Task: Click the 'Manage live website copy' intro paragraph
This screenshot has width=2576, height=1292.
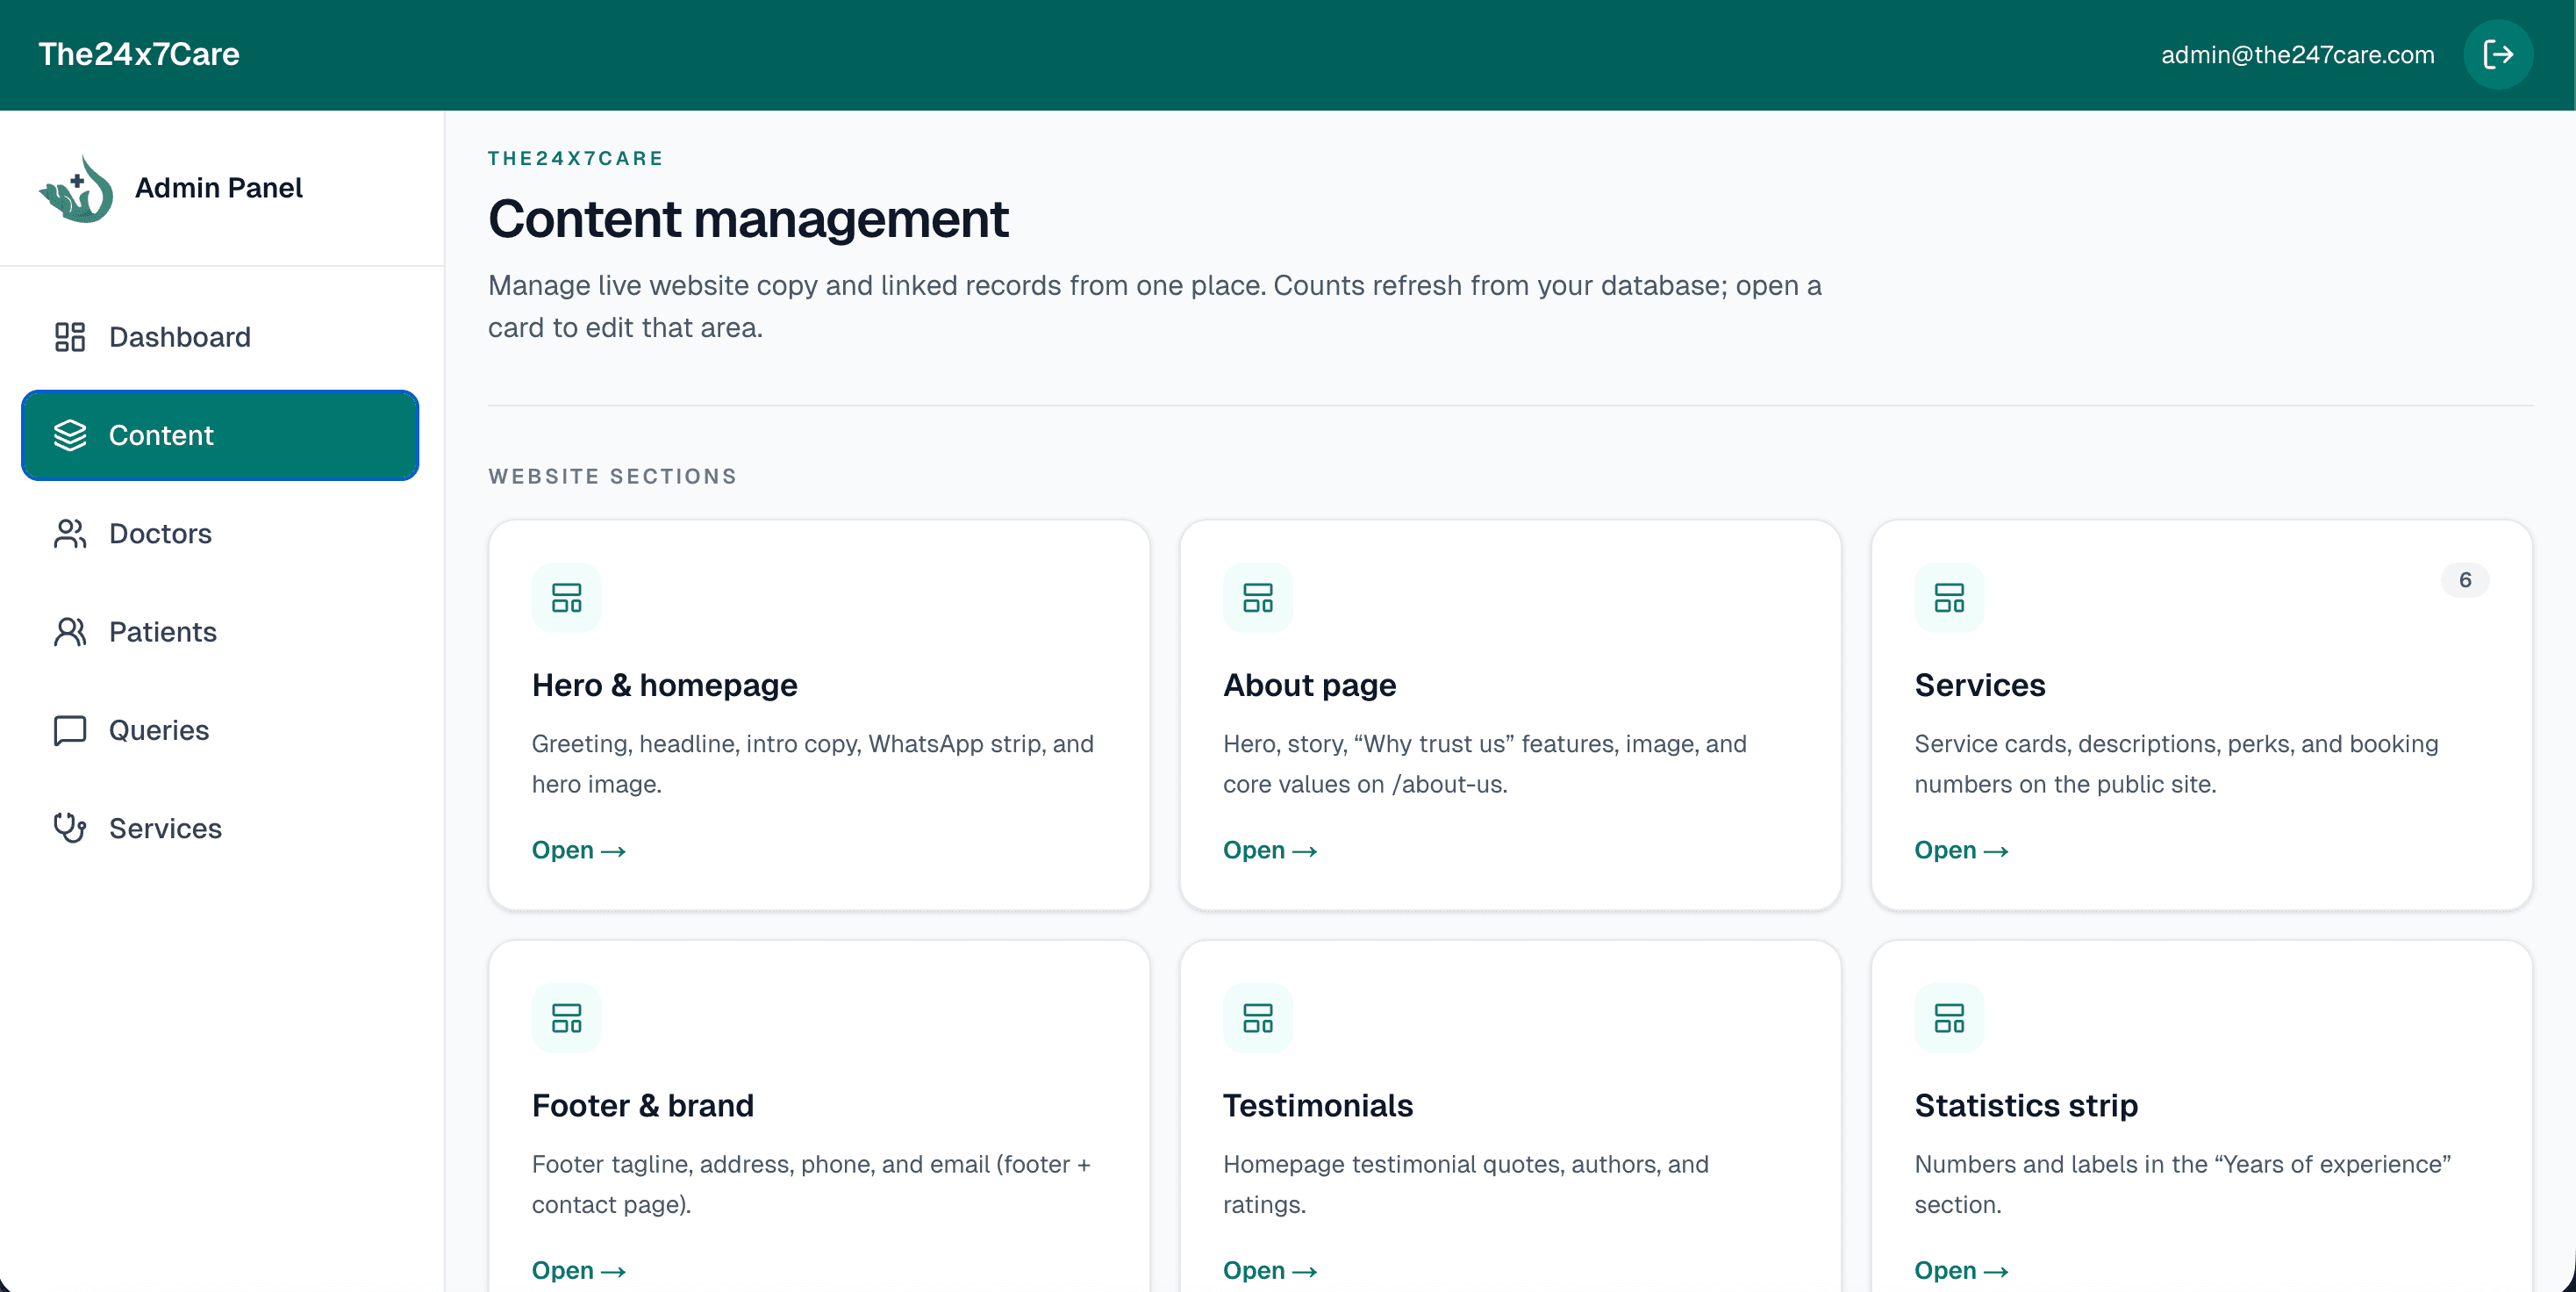Action: tap(1154, 306)
